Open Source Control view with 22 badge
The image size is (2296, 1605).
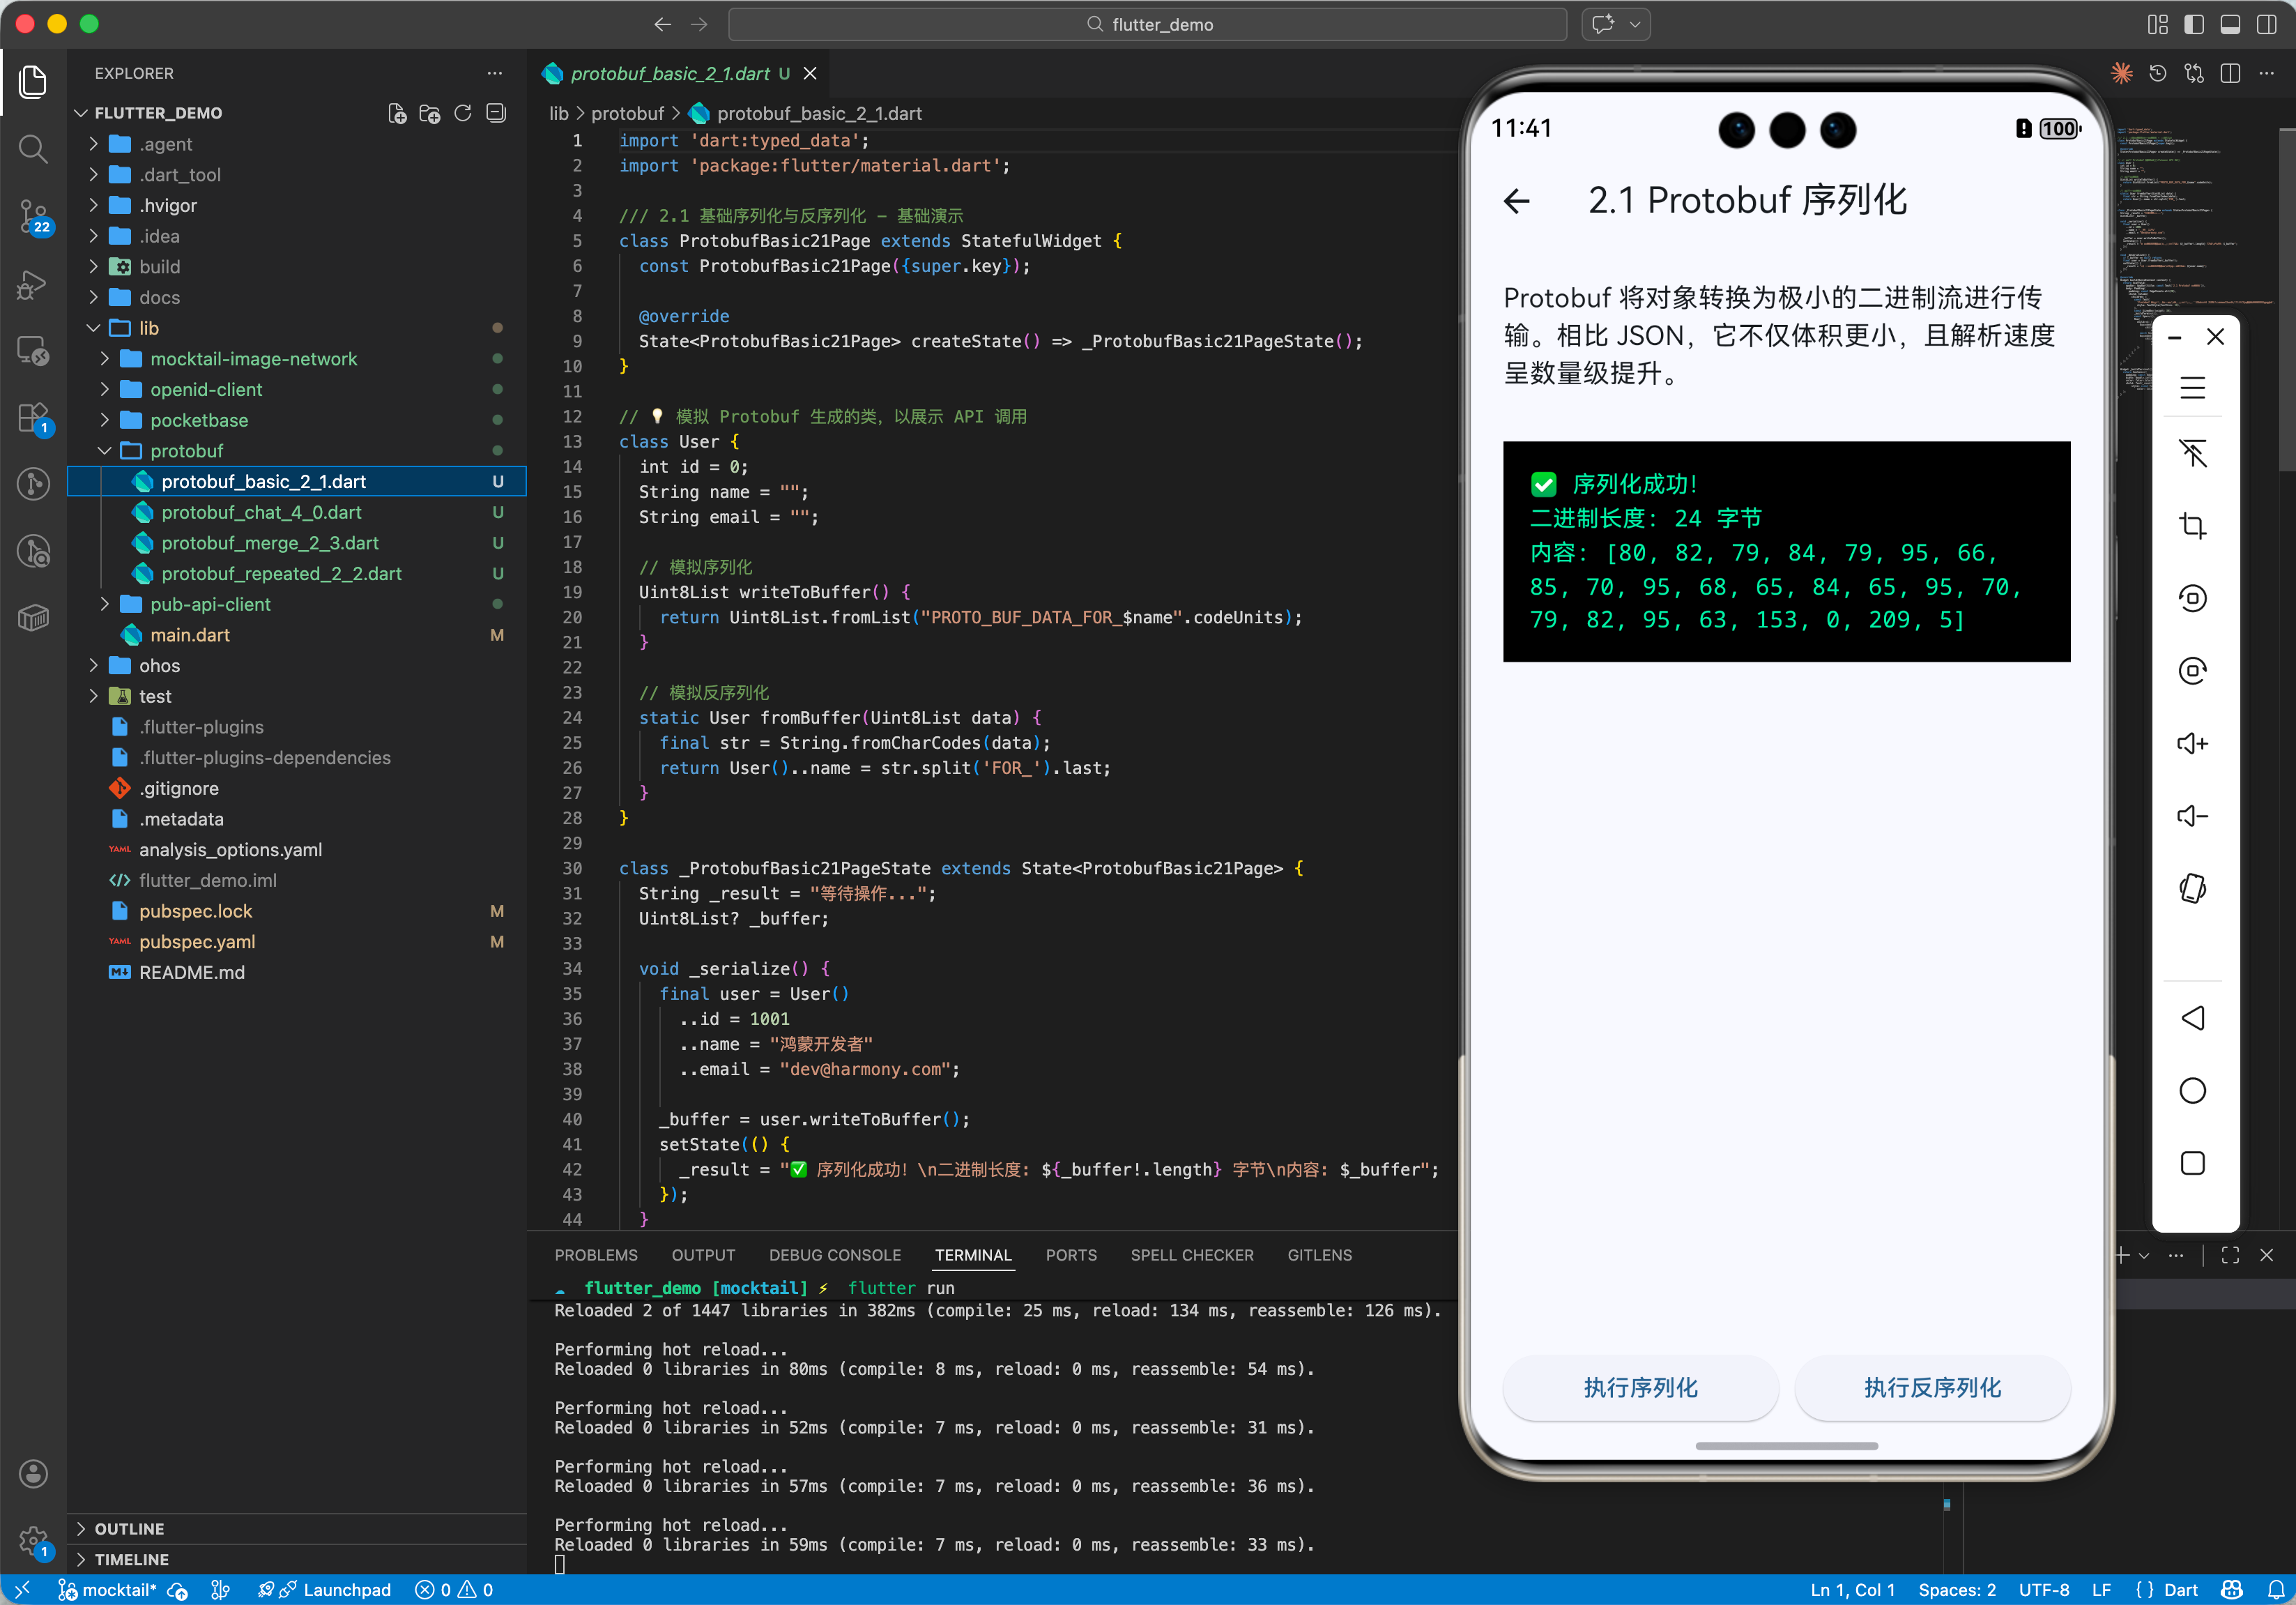click(33, 215)
